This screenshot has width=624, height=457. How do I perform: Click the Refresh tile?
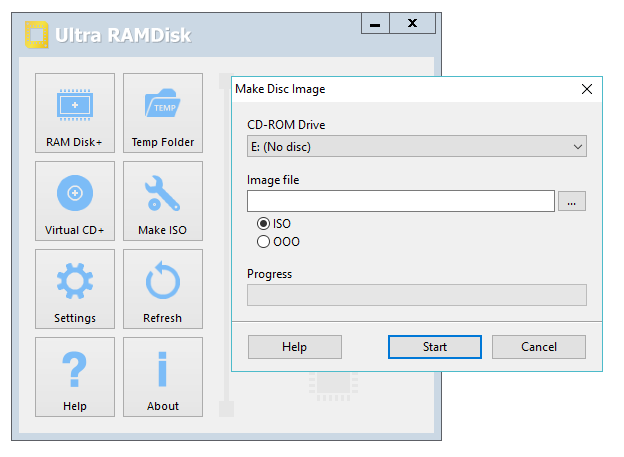tap(163, 289)
